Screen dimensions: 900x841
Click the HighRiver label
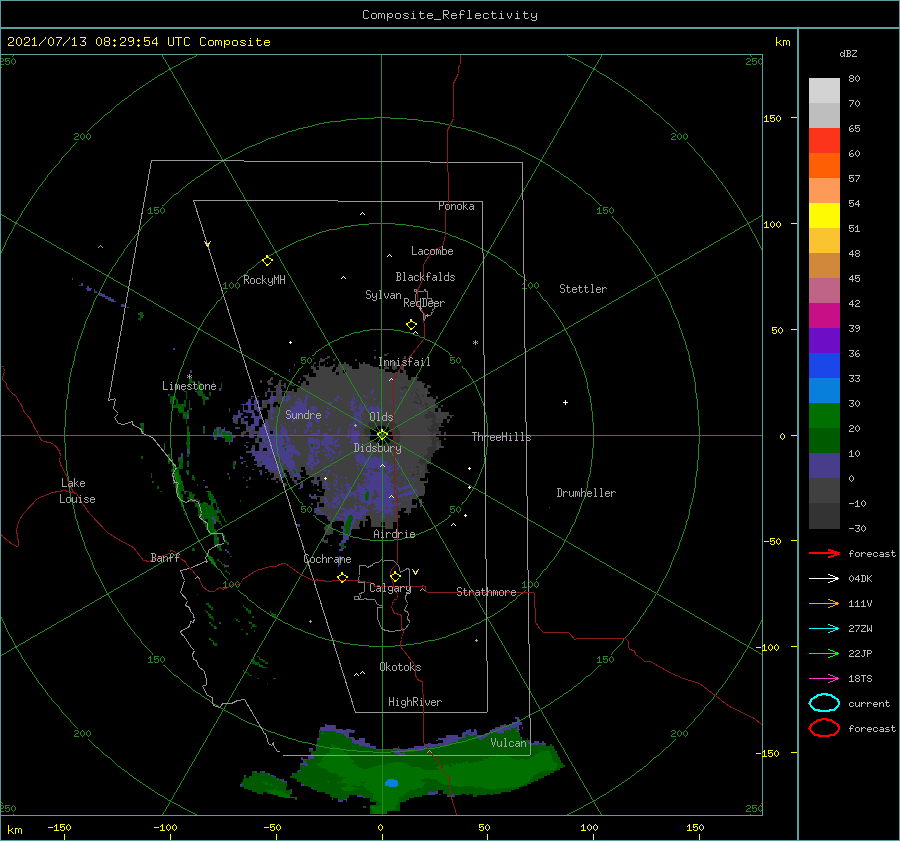pyautogui.click(x=414, y=702)
